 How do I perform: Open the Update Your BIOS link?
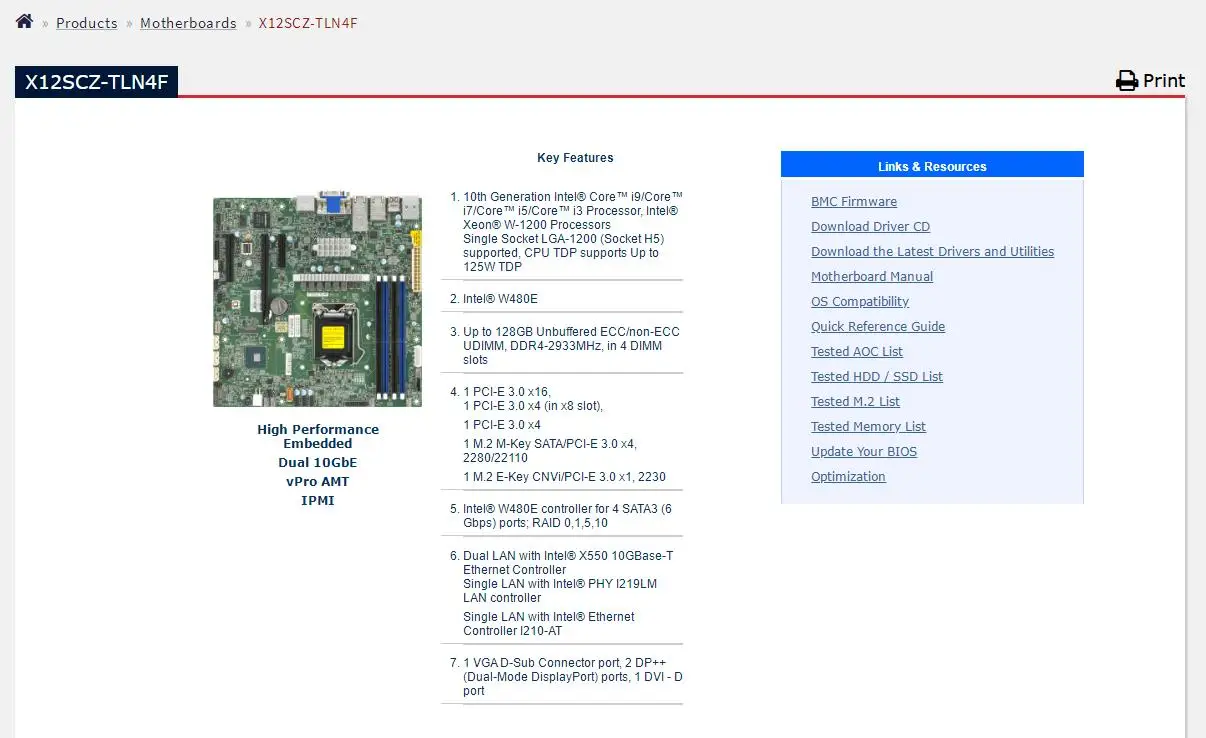864,452
